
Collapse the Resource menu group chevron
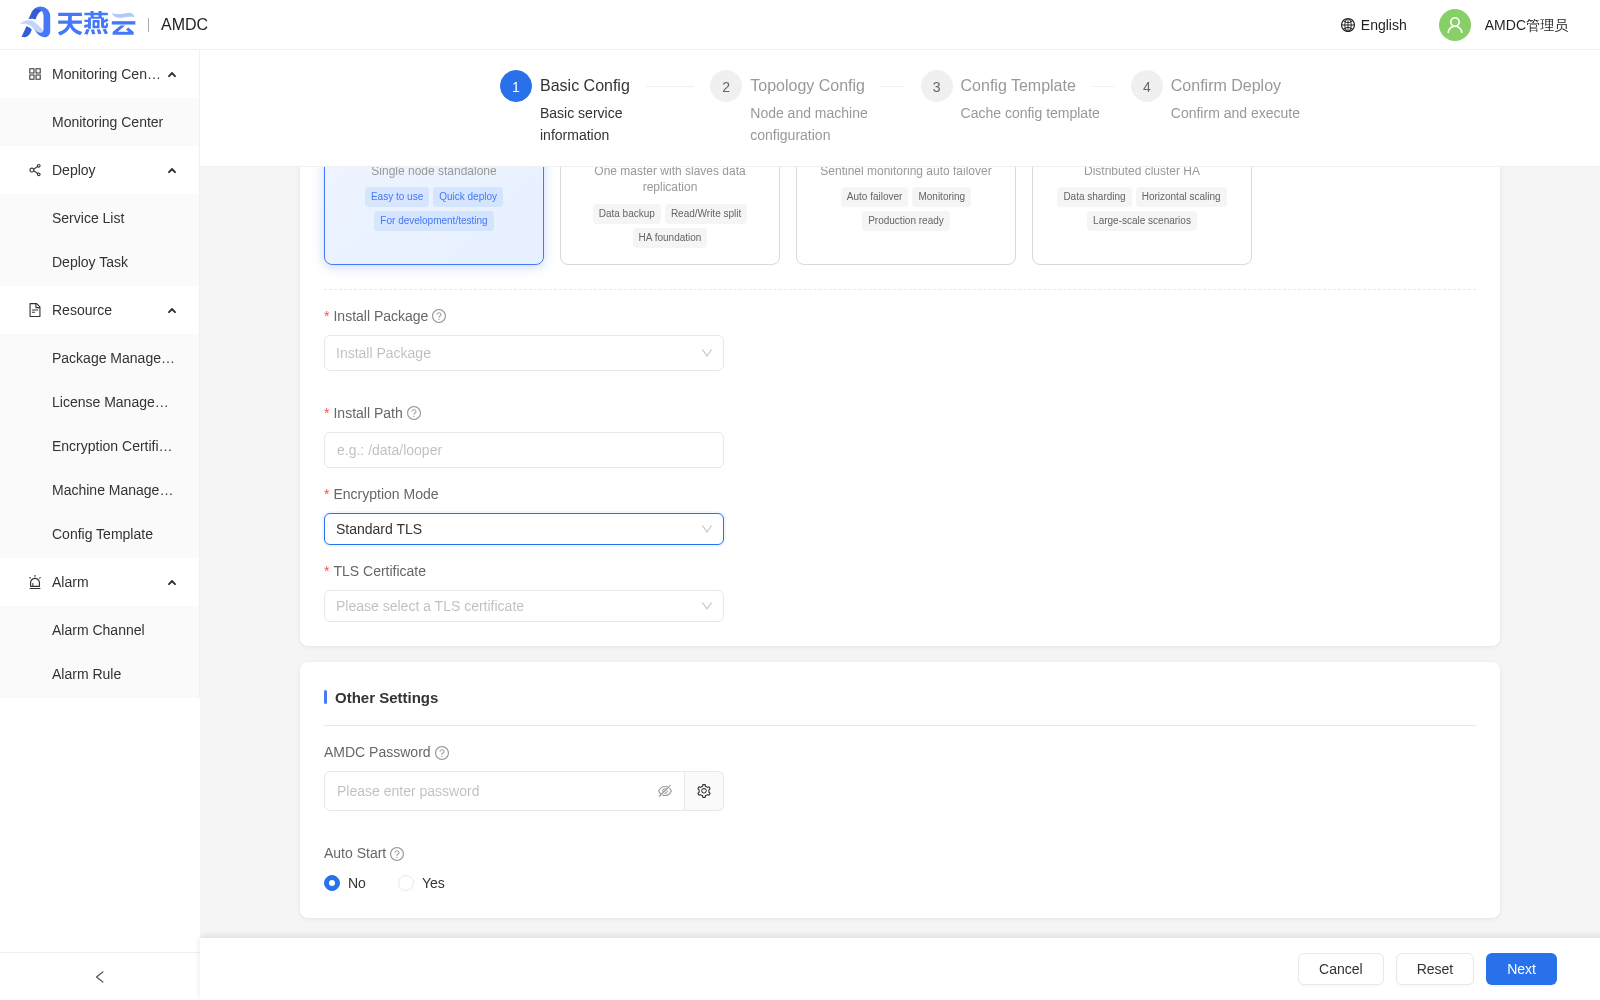(x=172, y=311)
